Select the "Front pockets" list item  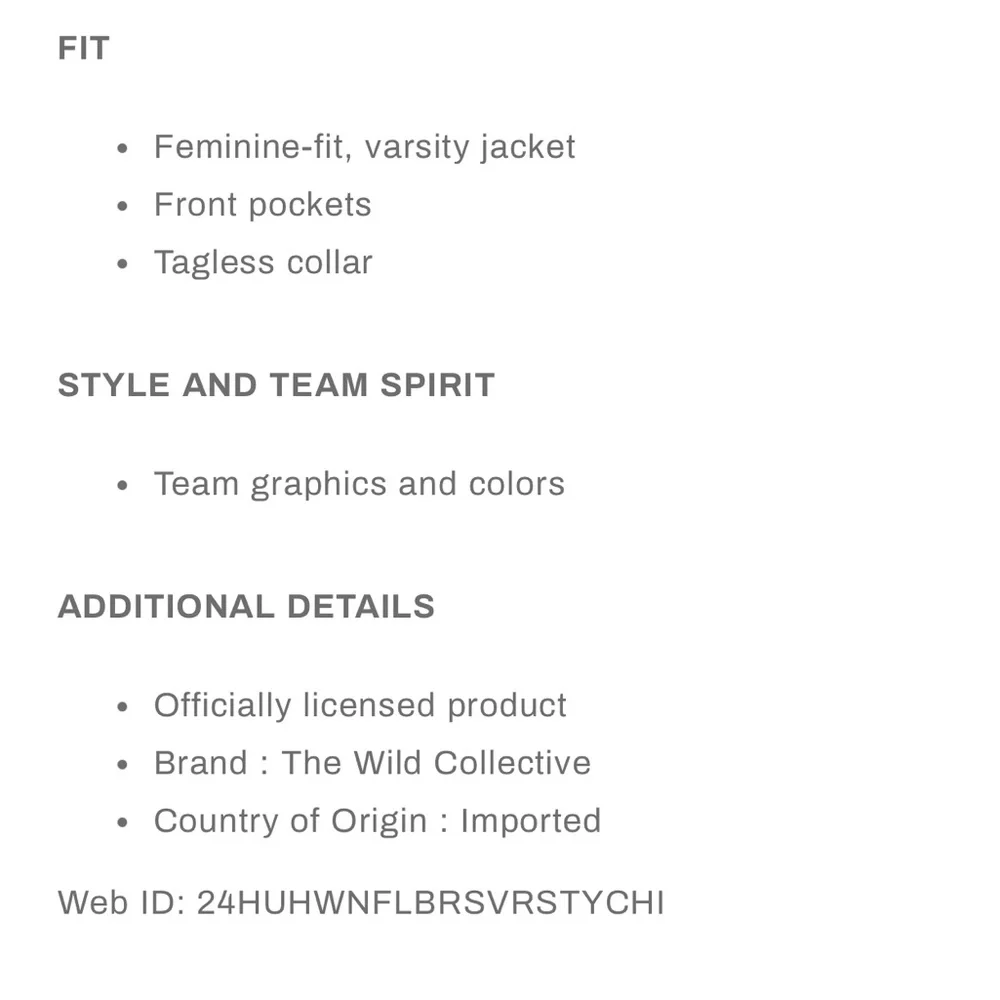(262, 205)
